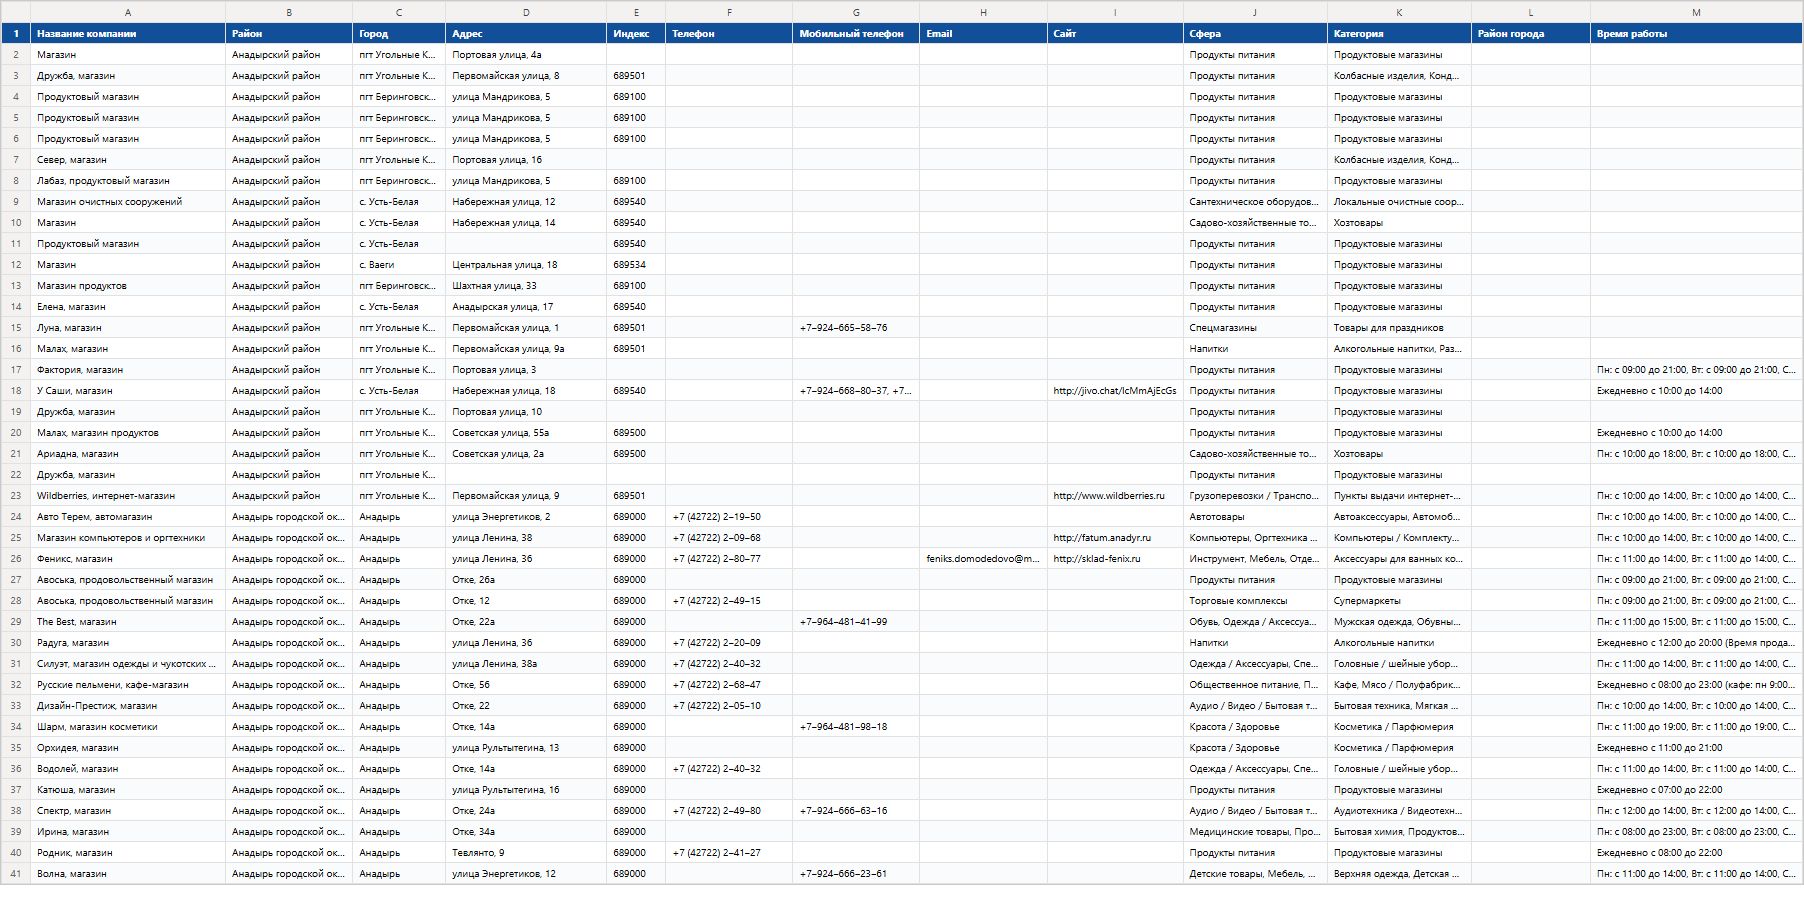1804x902 pixels.
Task: Click the 'Адрес' header cell
Action: [526, 34]
